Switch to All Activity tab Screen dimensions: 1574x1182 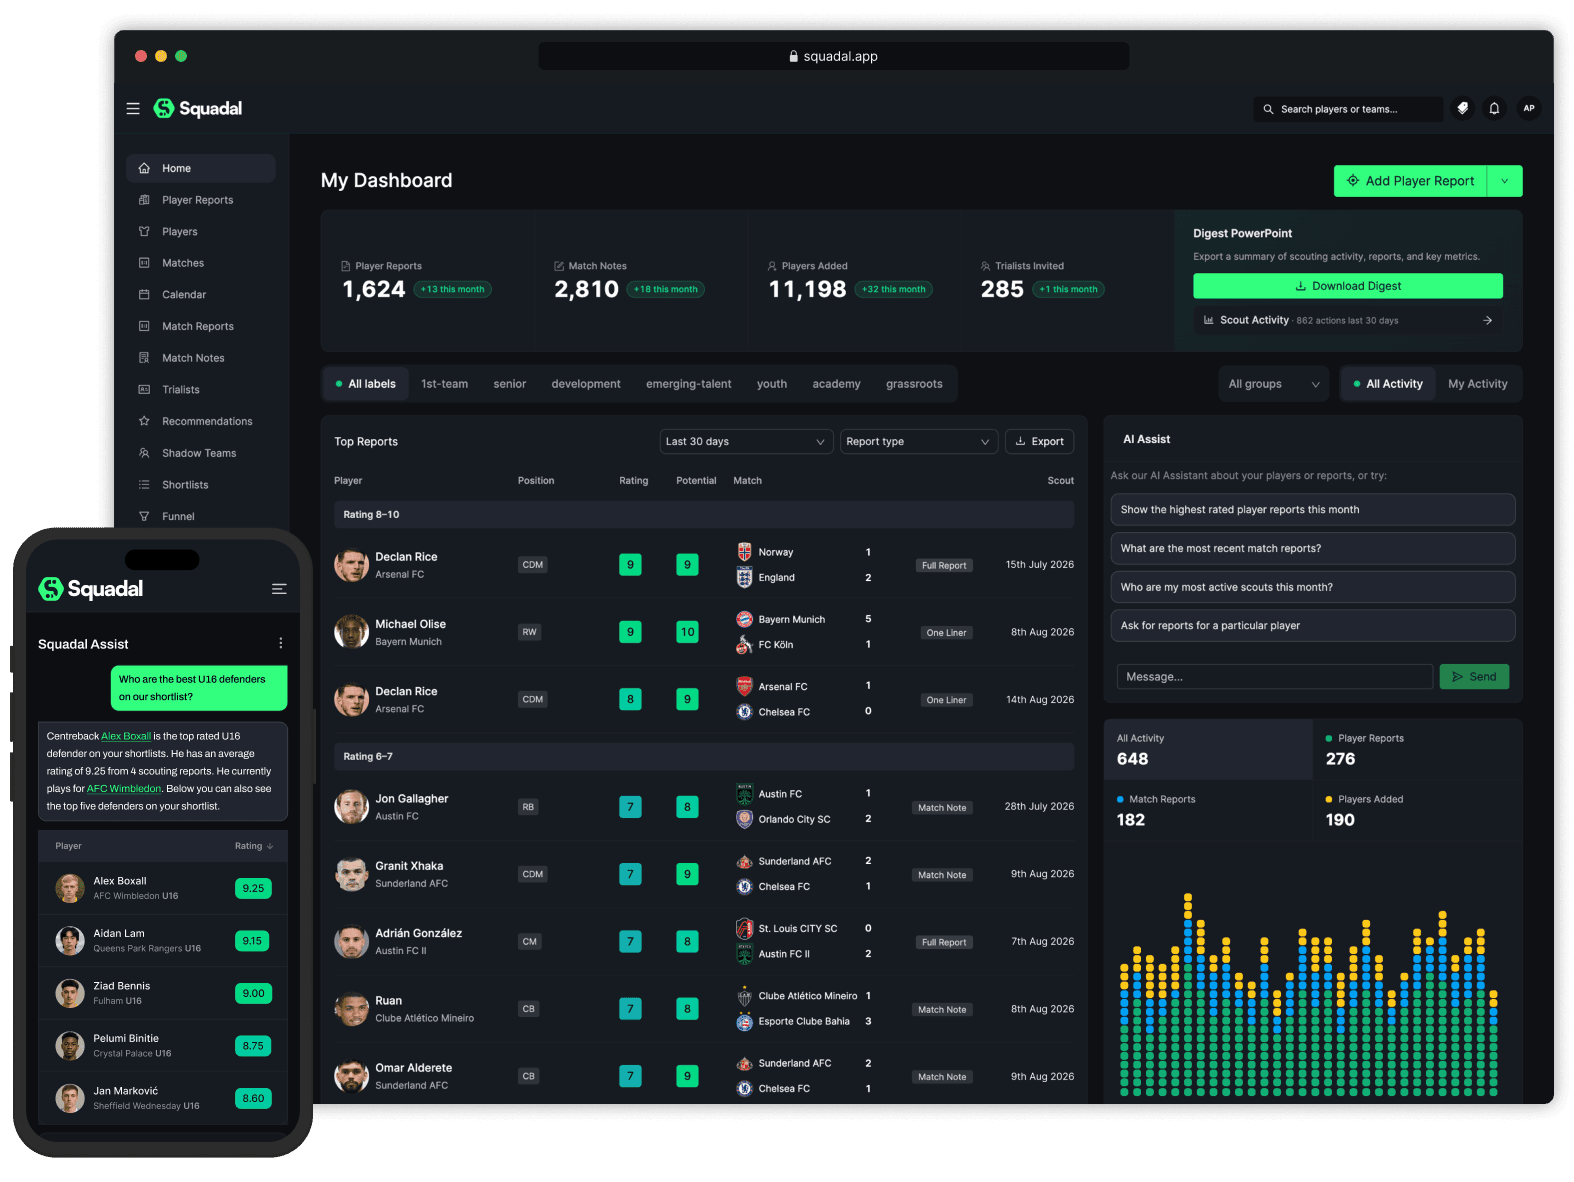pos(1388,384)
